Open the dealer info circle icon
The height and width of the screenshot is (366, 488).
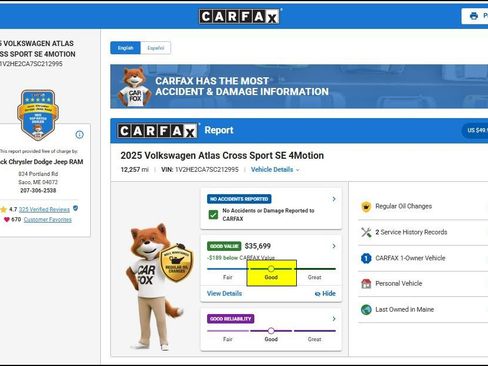coord(79,135)
